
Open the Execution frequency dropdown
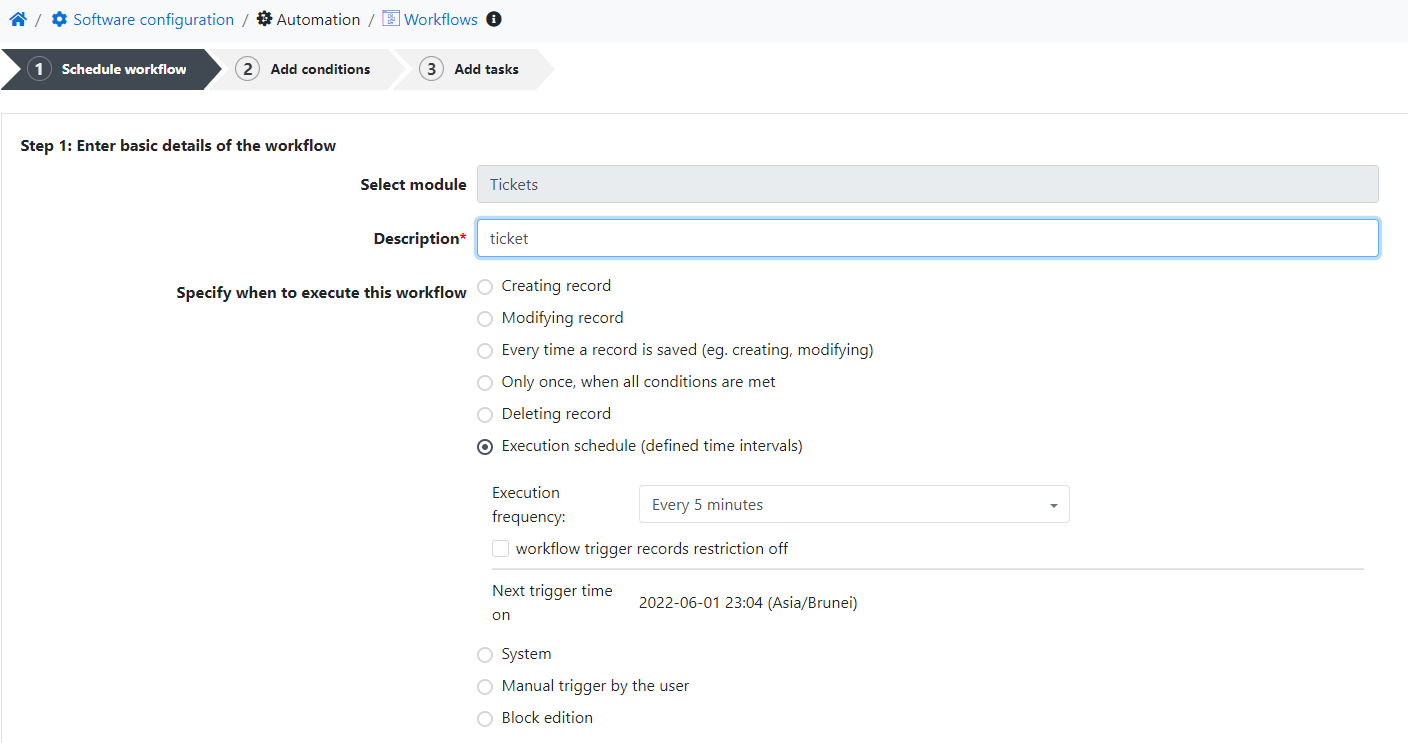click(854, 504)
